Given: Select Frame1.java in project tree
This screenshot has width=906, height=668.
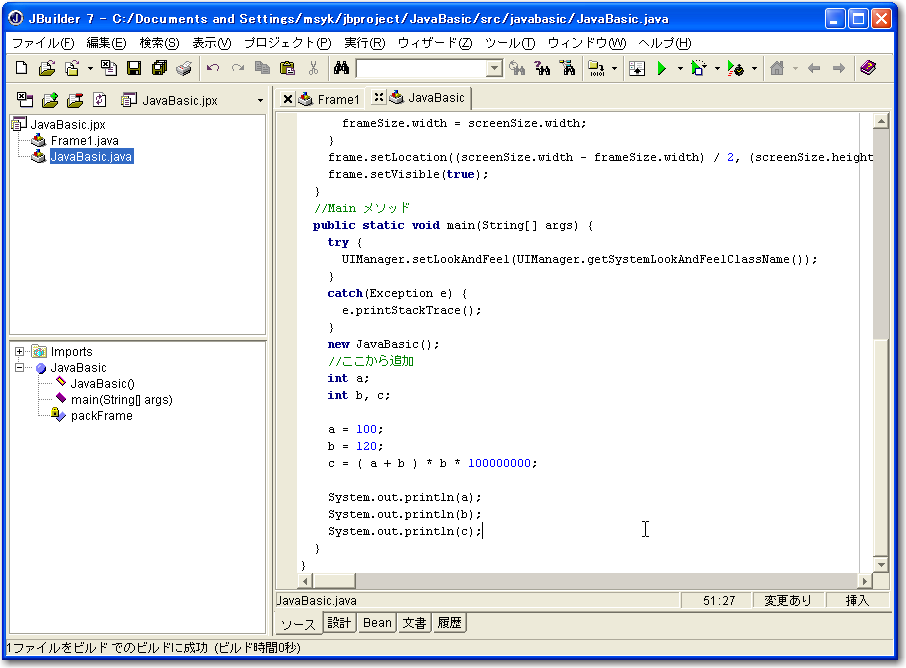Looking at the screenshot, I should 84,141.
